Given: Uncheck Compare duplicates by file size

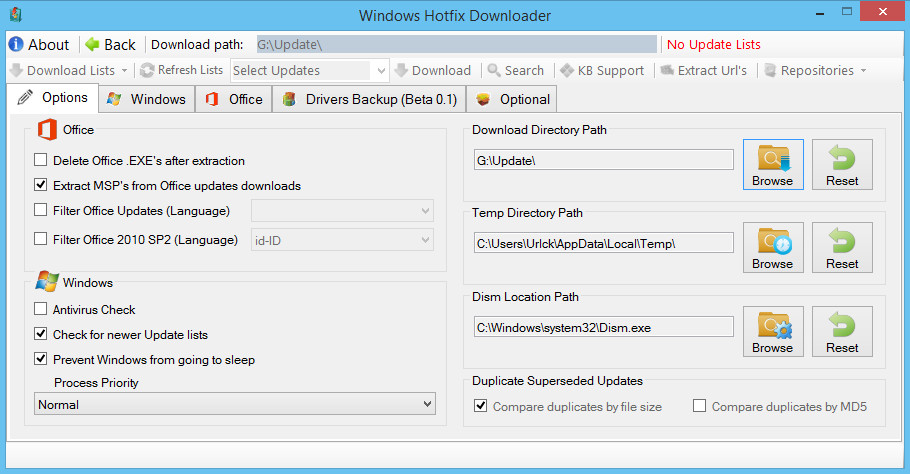Looking at the screenshot, I should pos(481,406).
